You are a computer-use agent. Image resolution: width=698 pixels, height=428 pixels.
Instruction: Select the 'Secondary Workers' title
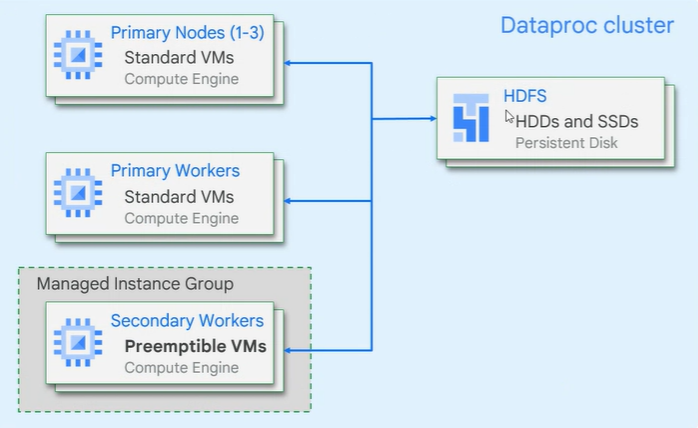[187, 321]
